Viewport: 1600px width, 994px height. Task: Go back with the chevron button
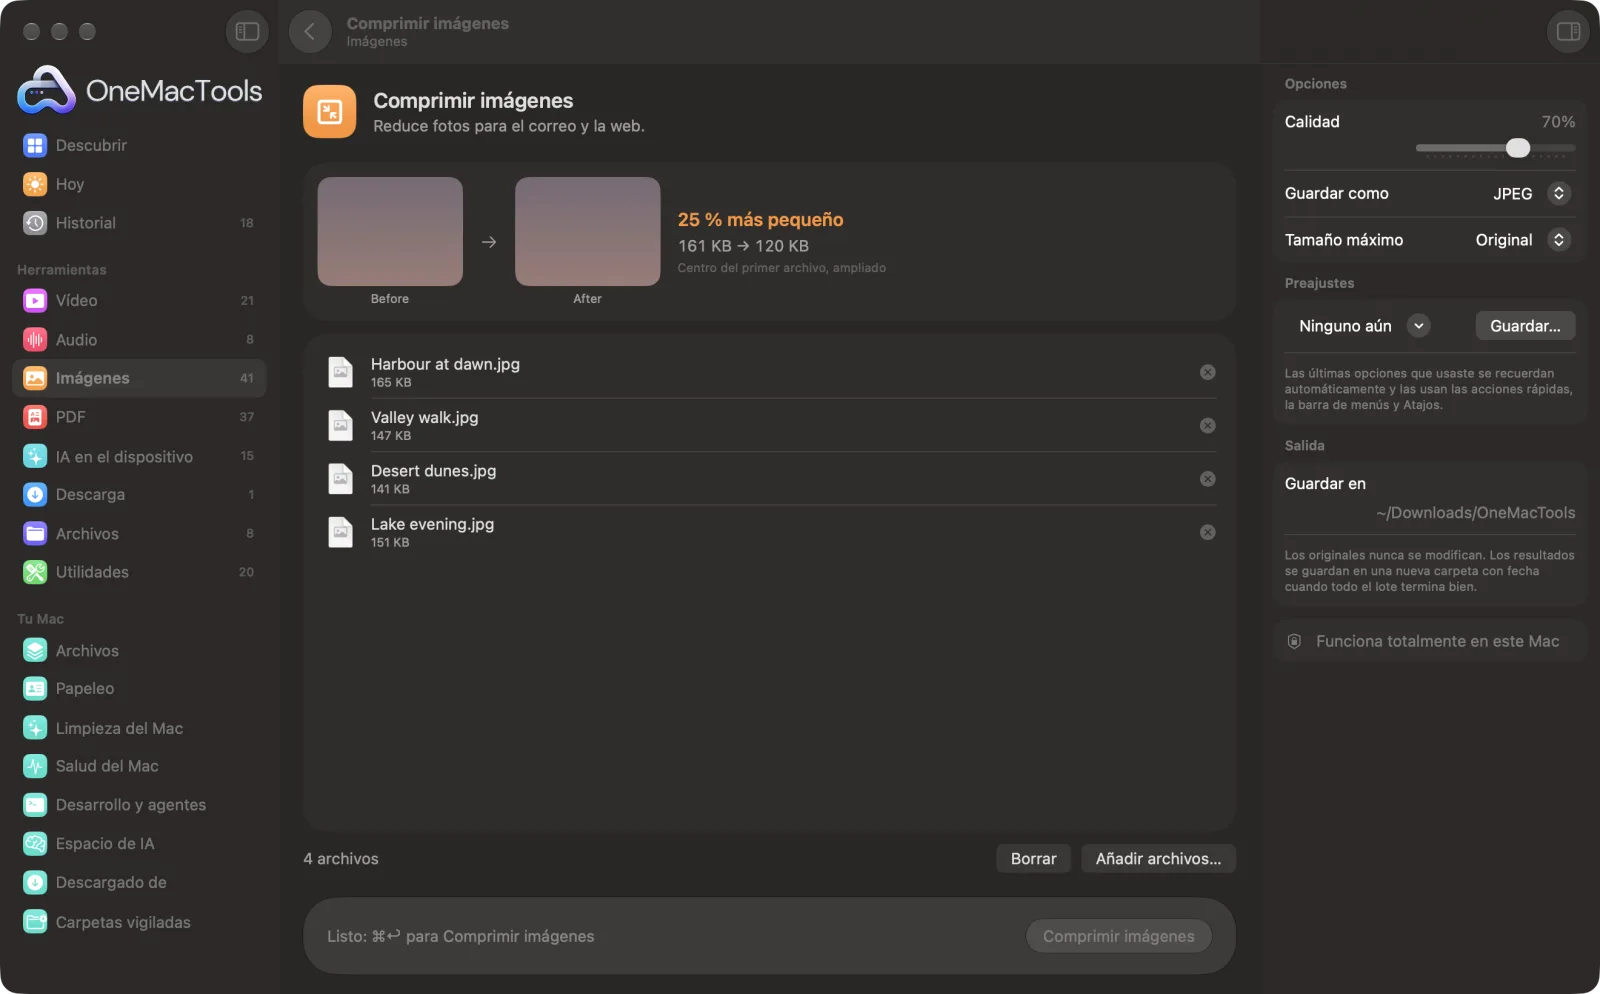click(310, 31)
